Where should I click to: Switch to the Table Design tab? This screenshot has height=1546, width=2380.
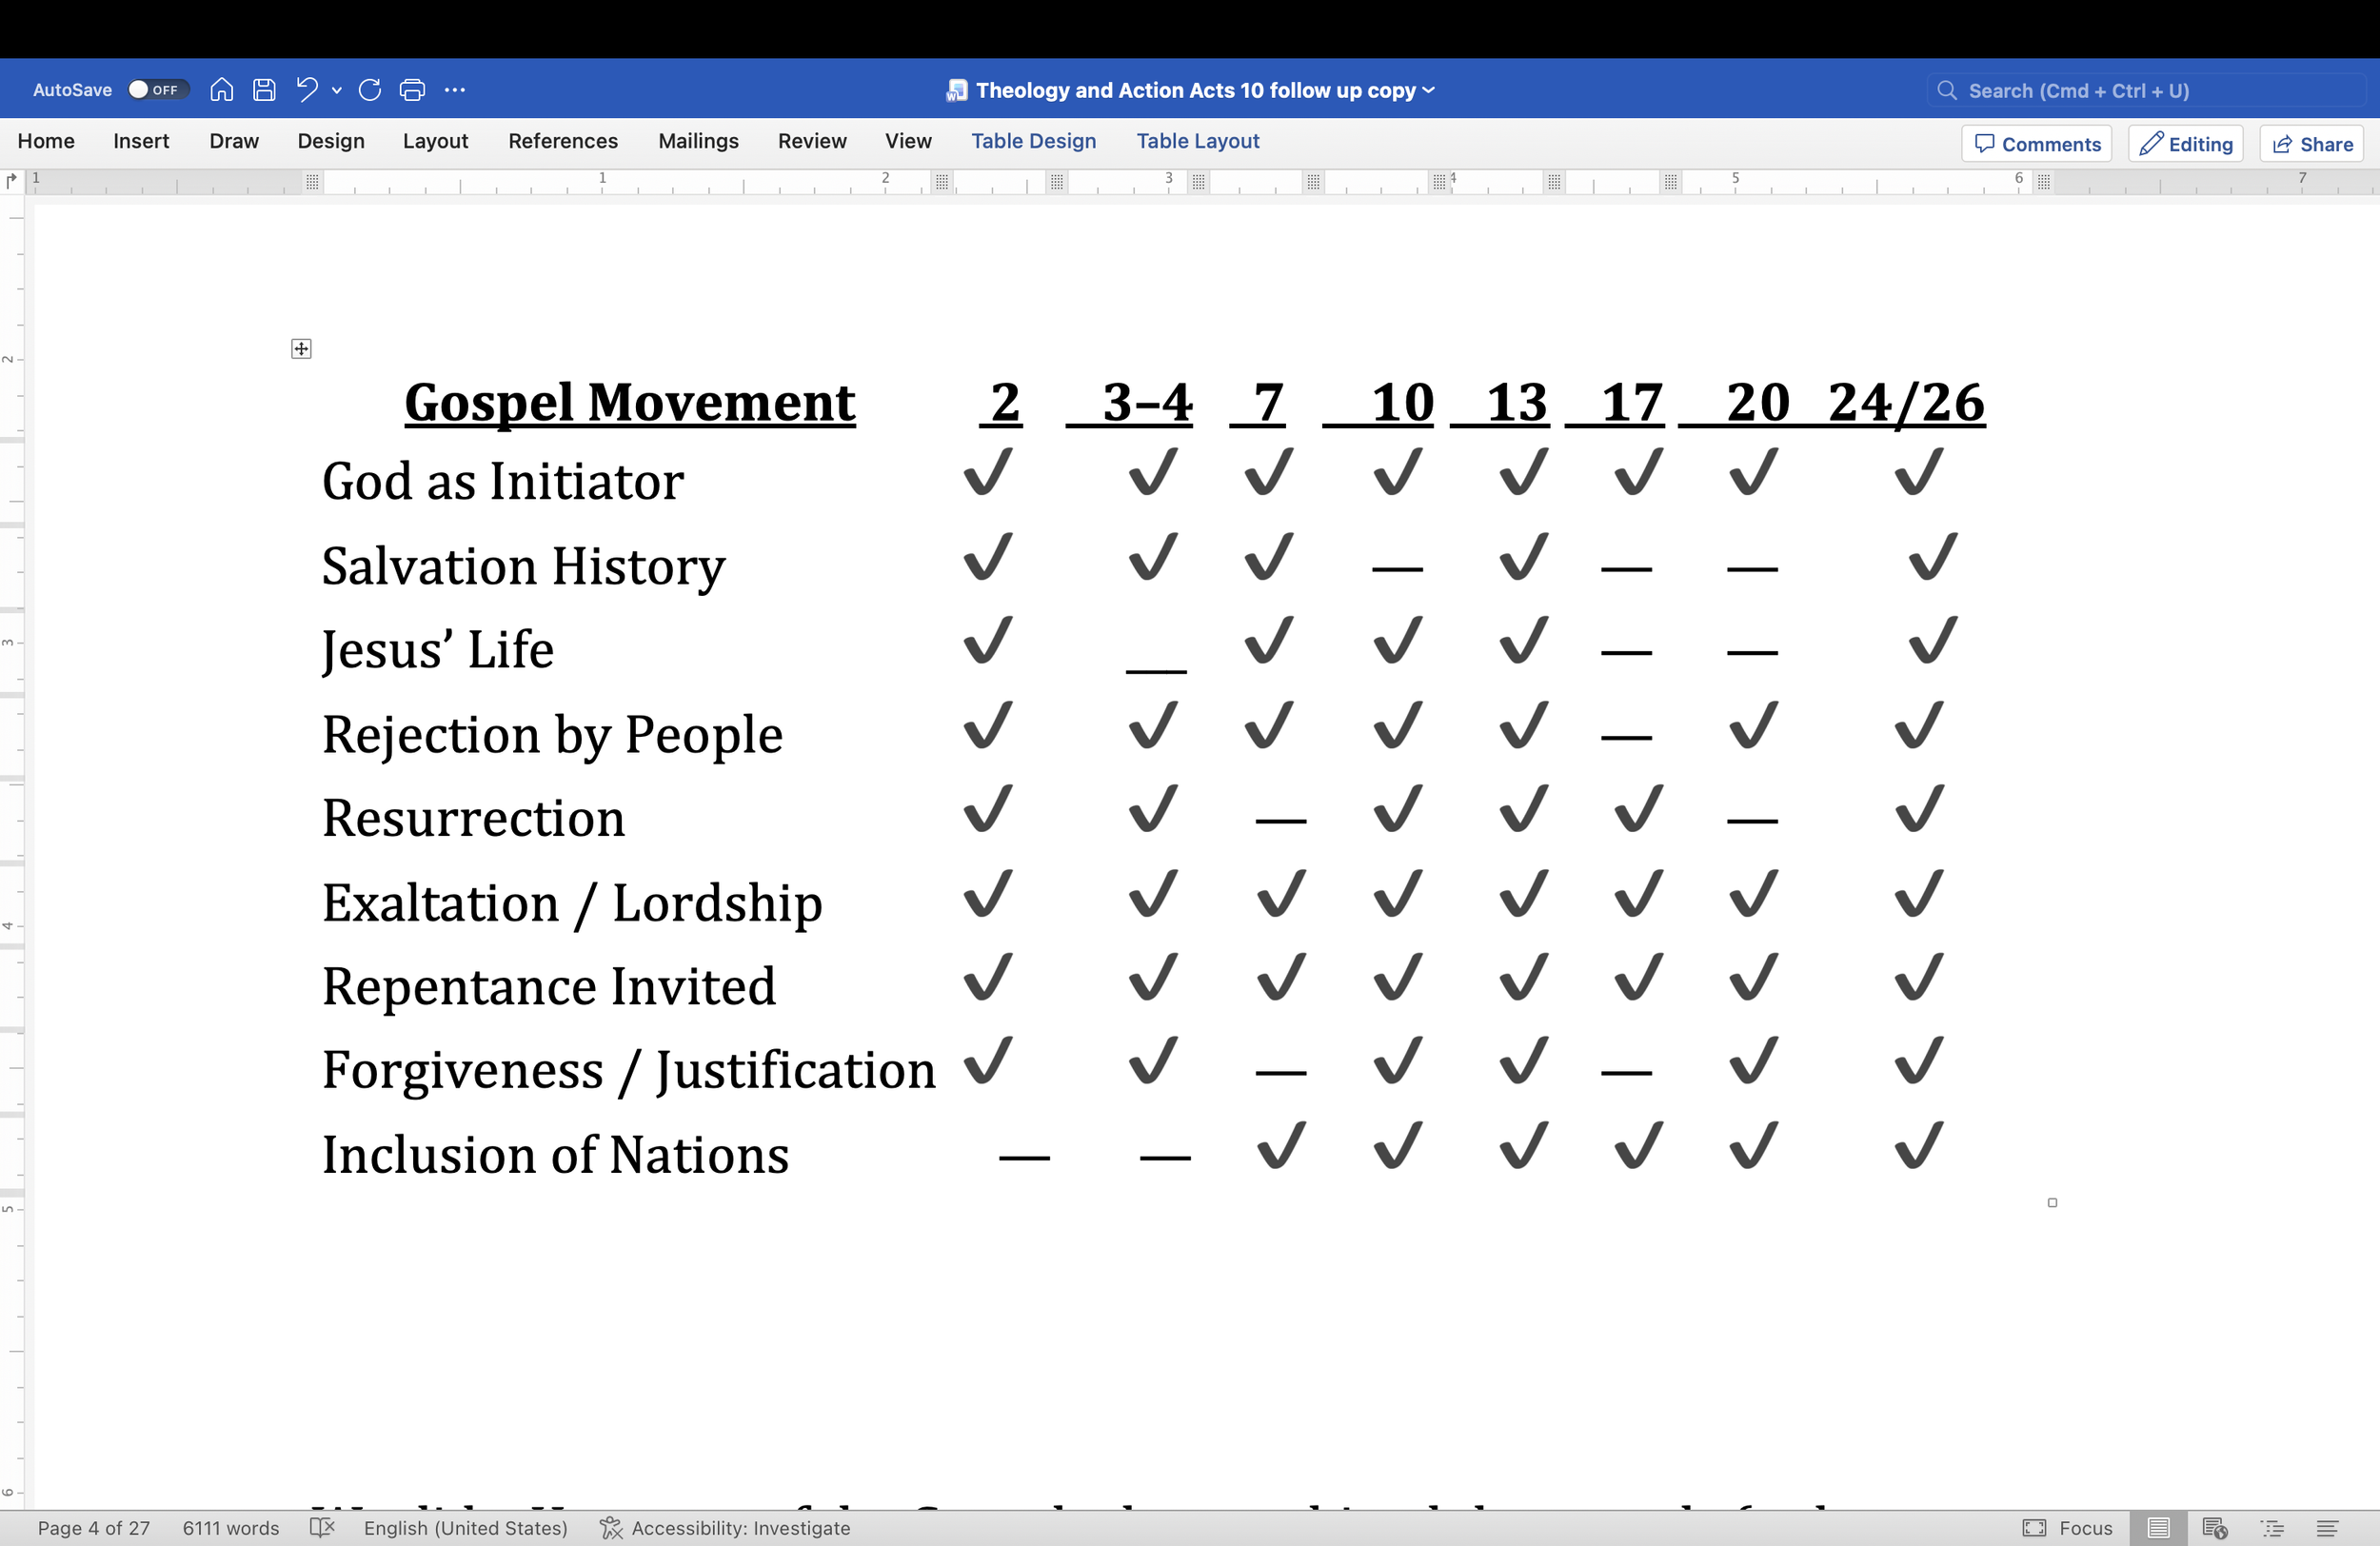[1033, 141]
